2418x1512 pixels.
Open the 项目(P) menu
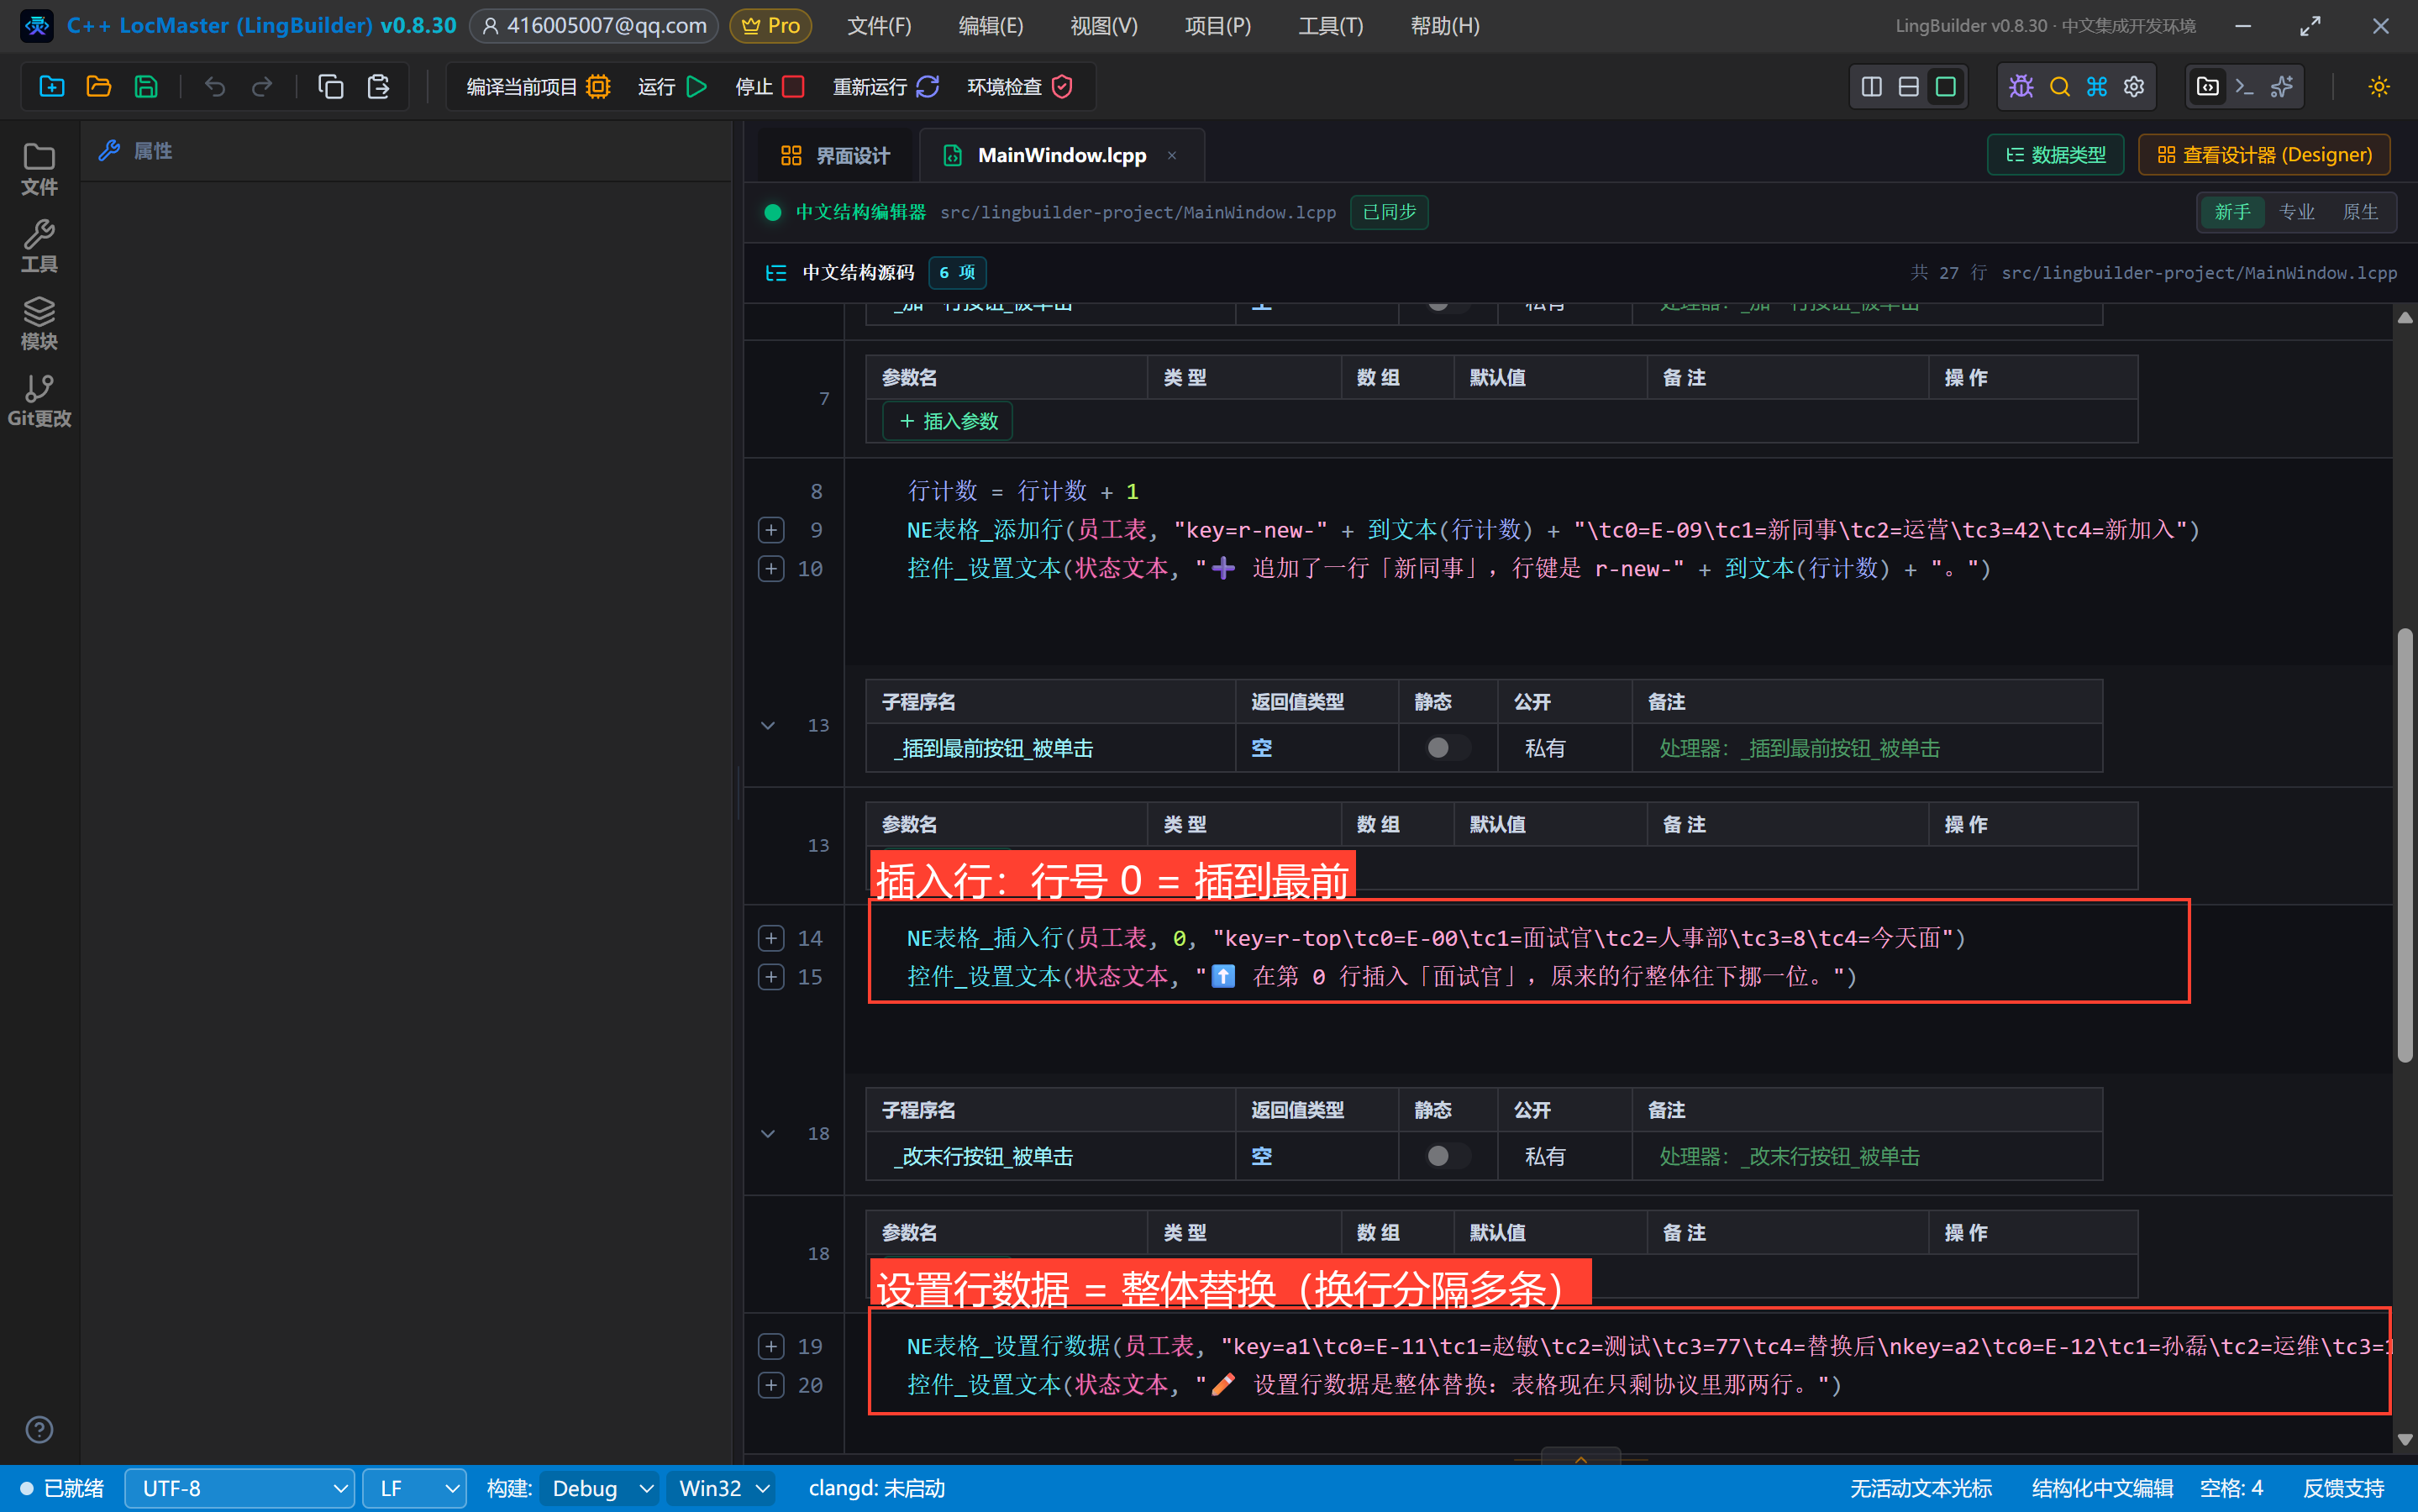tap(1217, 26)
